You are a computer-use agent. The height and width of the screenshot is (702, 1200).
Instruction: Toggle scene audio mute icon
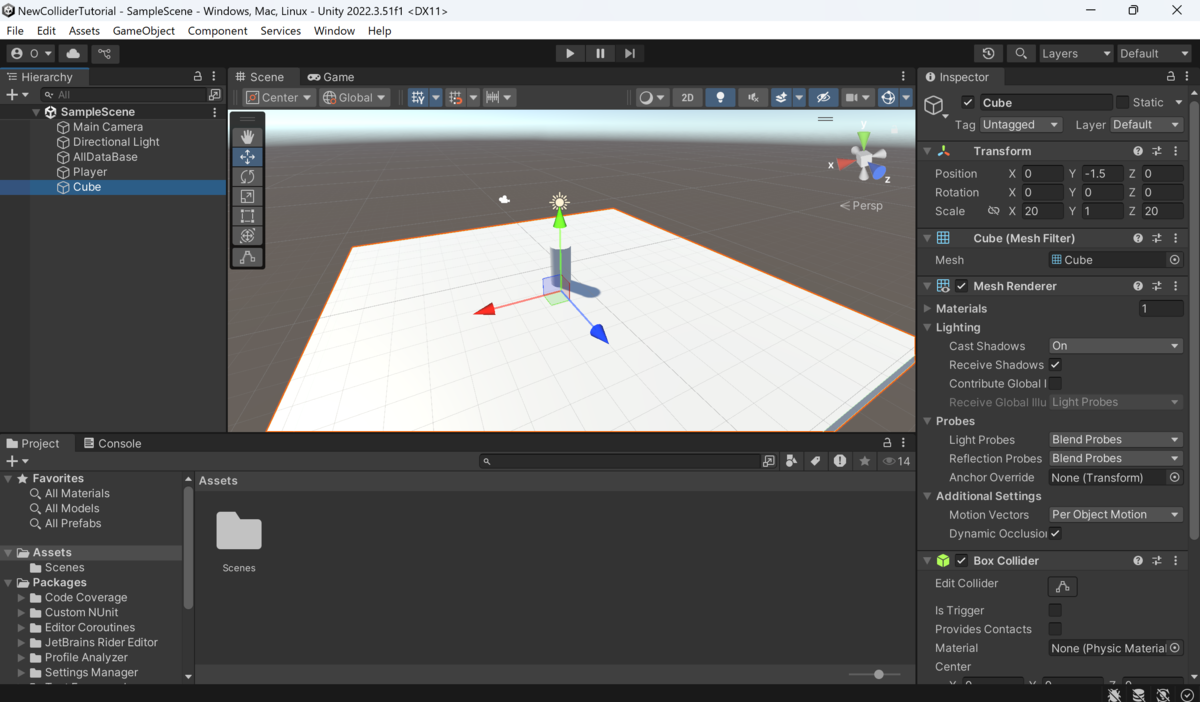[753, 97]
